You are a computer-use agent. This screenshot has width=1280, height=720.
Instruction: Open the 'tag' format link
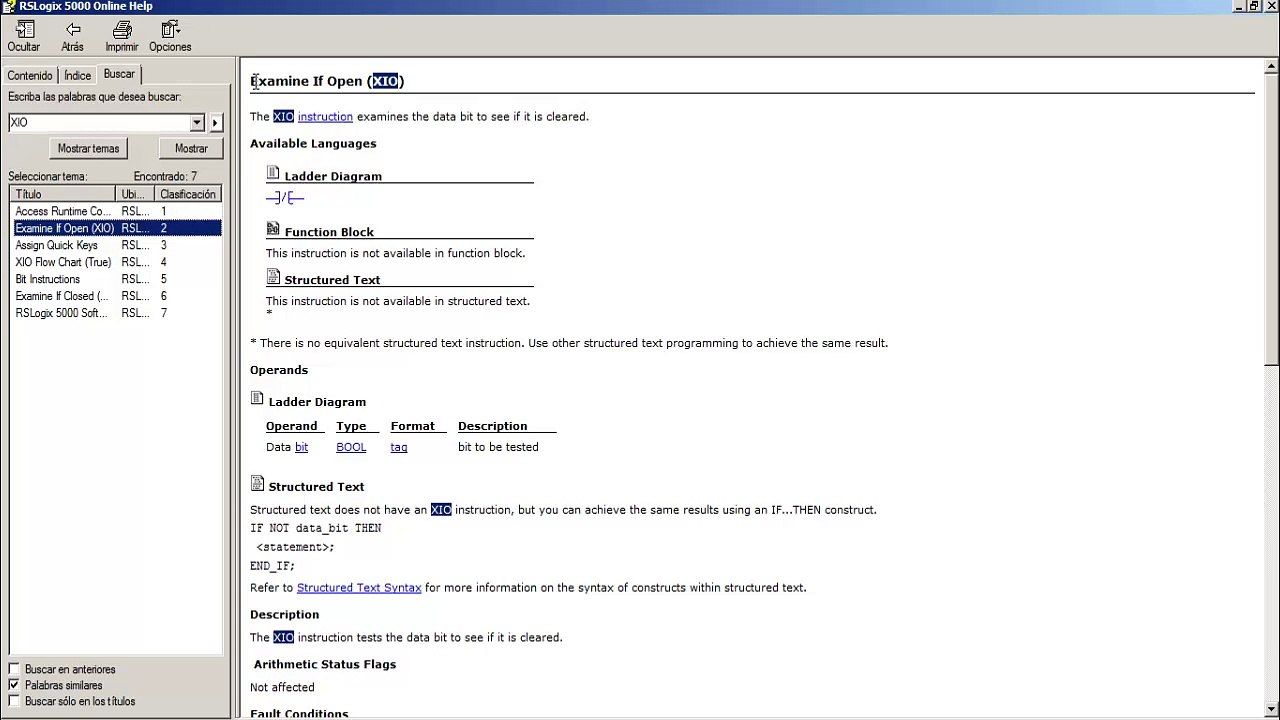[x=399, y=447]
